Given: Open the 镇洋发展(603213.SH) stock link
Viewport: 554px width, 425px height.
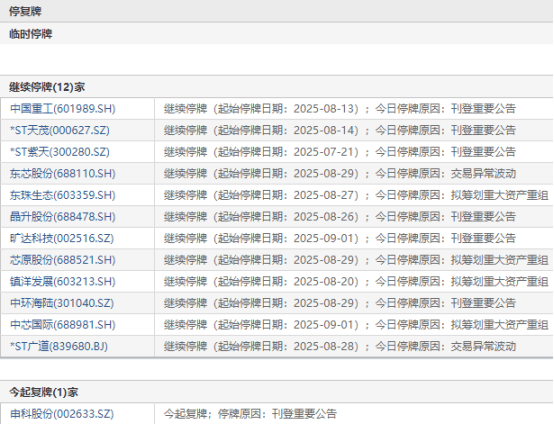Looking at the screenshot, I should pyautogui.click(x=63, y=282).
